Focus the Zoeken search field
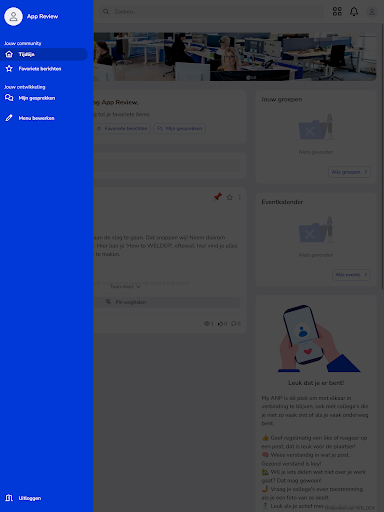 pyautogui.click(x=211, y=12)
